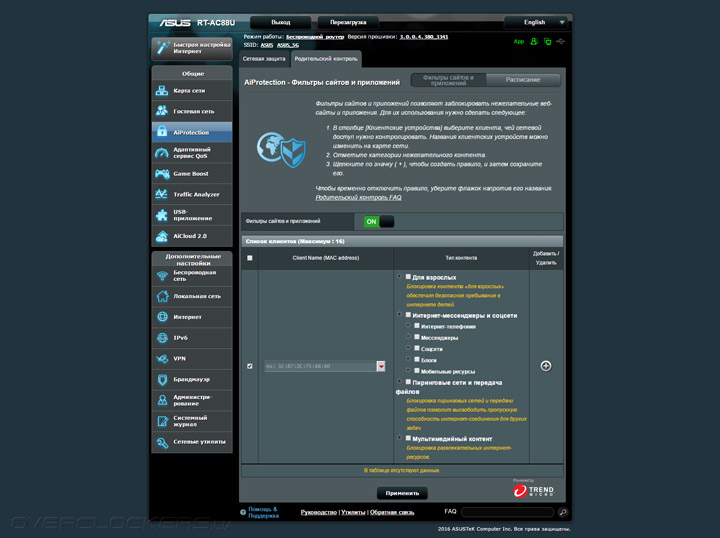The height and width of the screenshot is (538, 720).
Task: Open the Wireless router operation mode link
Action: (315, 37)
